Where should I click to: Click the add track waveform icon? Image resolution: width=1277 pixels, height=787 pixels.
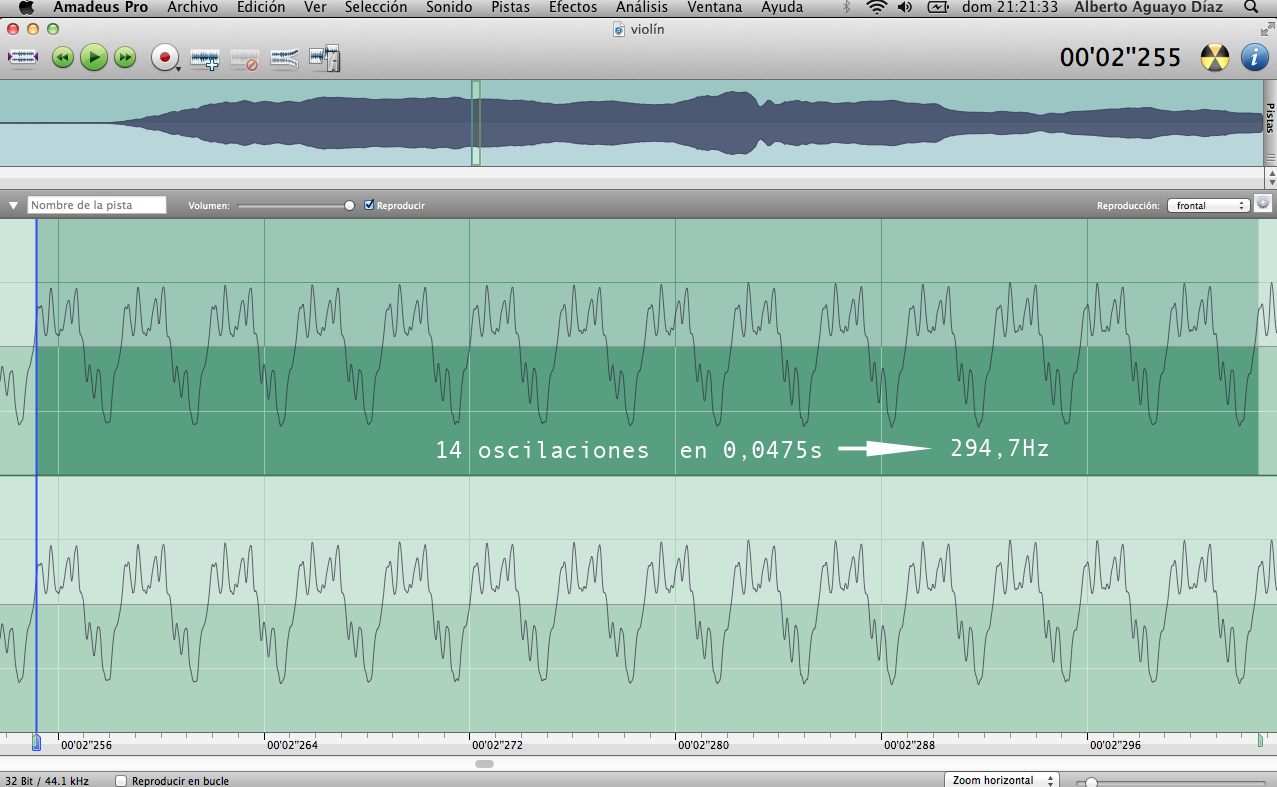point(205,60)
